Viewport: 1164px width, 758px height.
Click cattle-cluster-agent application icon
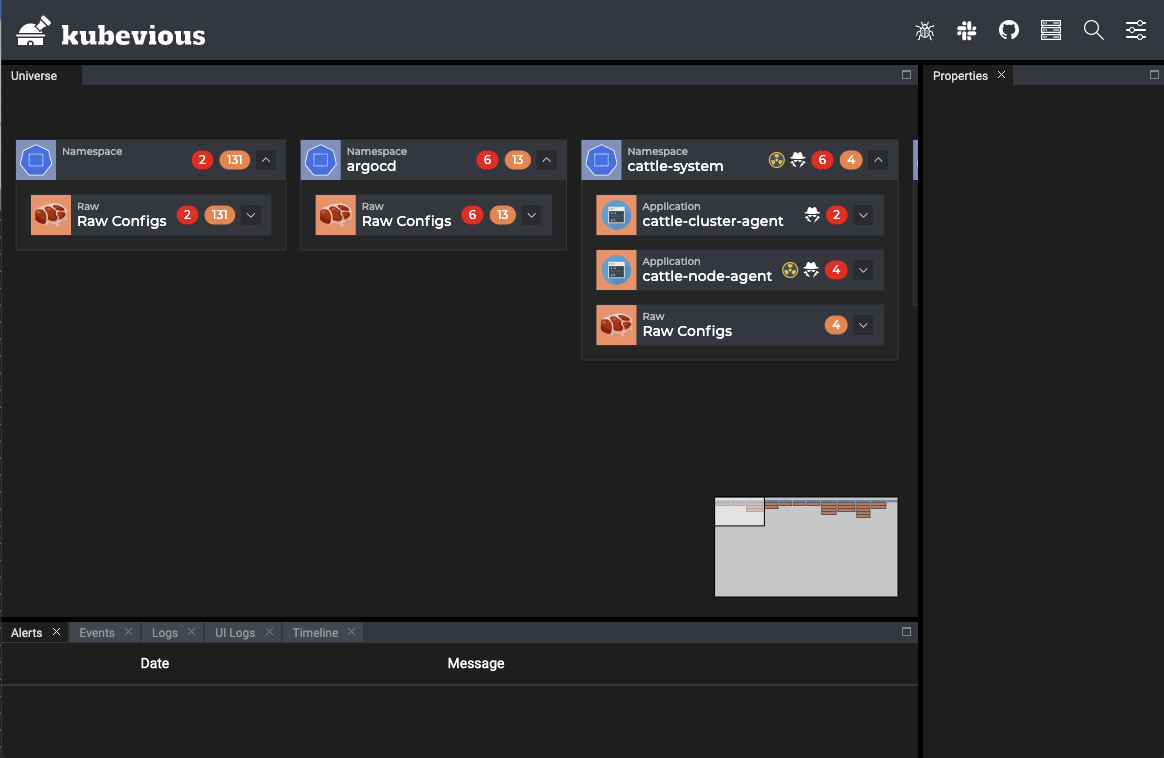(616, 215)
